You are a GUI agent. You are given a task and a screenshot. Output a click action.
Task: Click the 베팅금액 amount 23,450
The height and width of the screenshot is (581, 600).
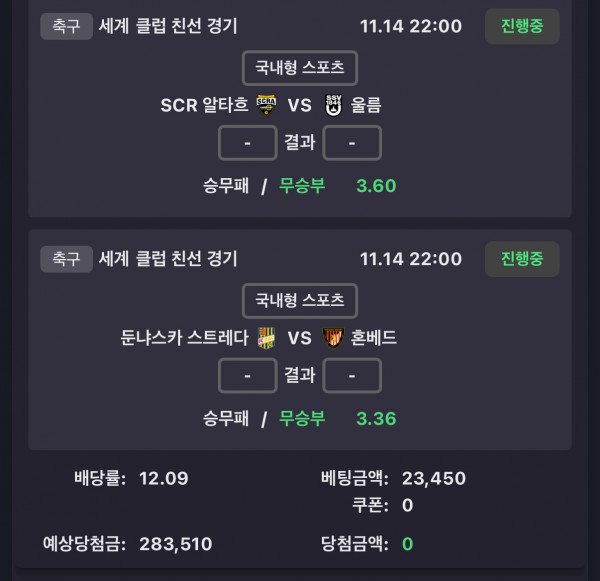pyautogui.click(x=433, y=478)
